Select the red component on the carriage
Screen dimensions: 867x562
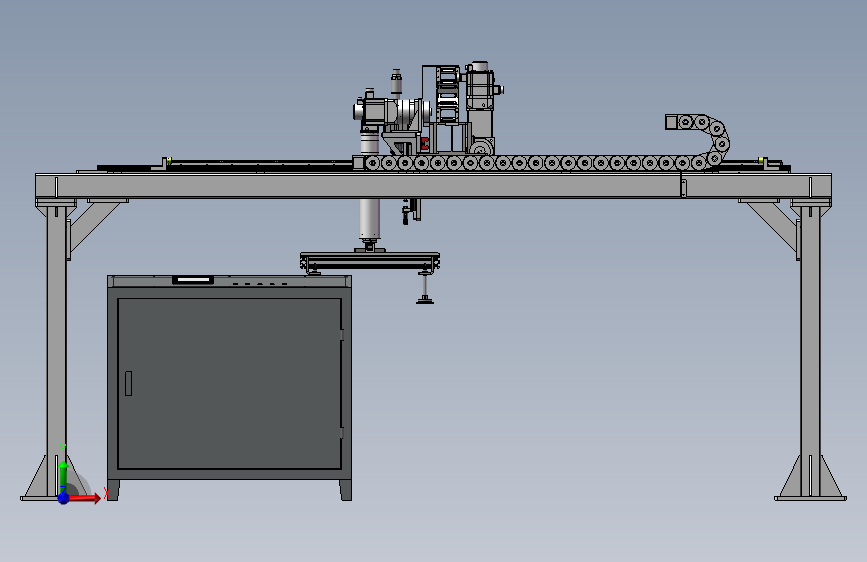tap(425, 144)
